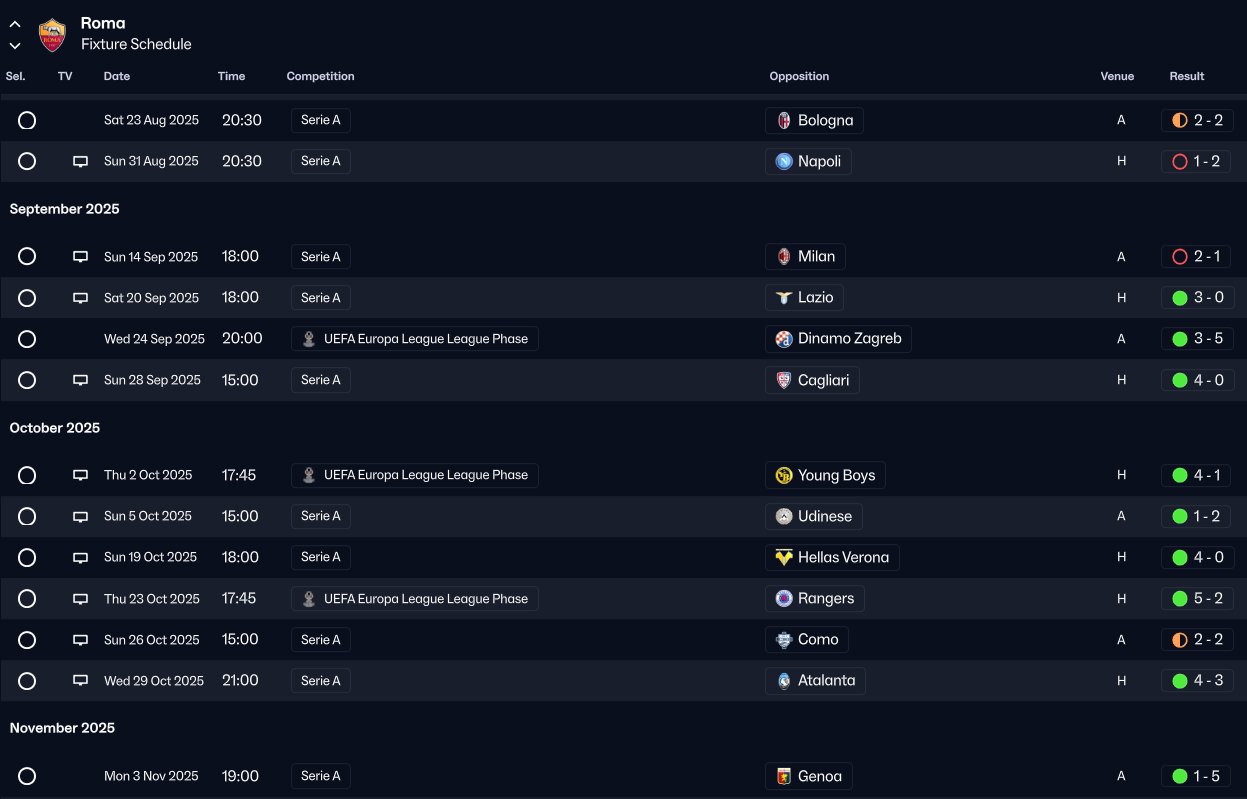The height and width of the screenshot is (799, 1247).
Task: Sort by the Competition column header
Action: pyautogui.click(x=320, y=77)
